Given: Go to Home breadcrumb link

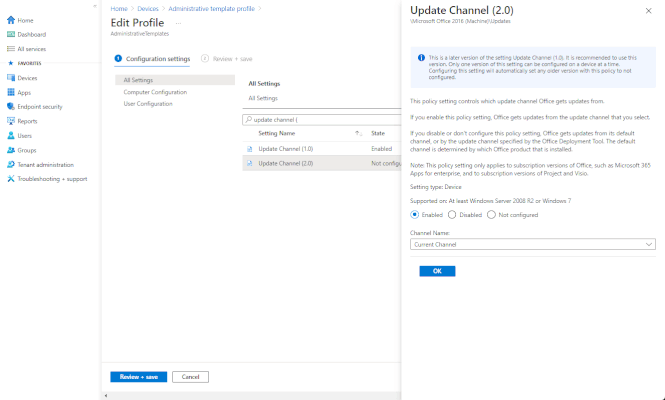Looking at the screenshot, I should 119,8.
